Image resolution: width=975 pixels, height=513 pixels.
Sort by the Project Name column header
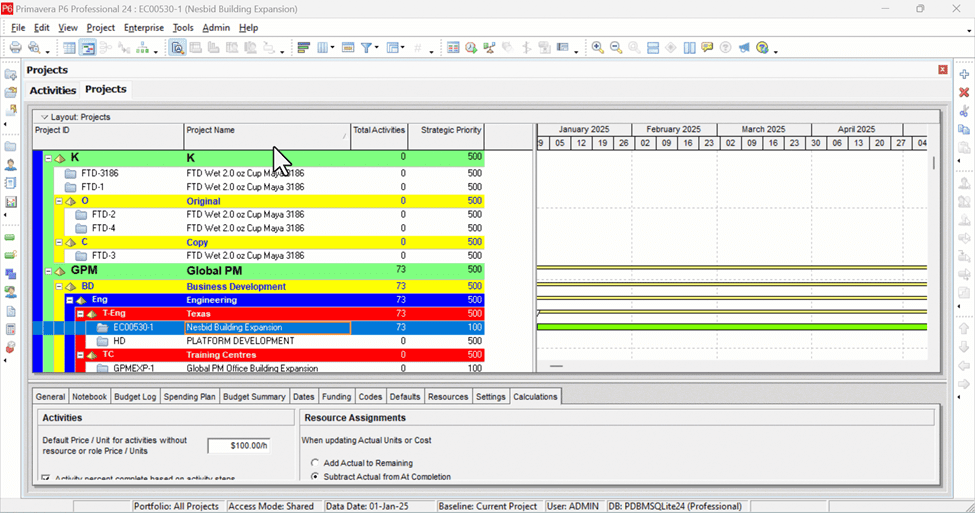(x=267, y=136)
